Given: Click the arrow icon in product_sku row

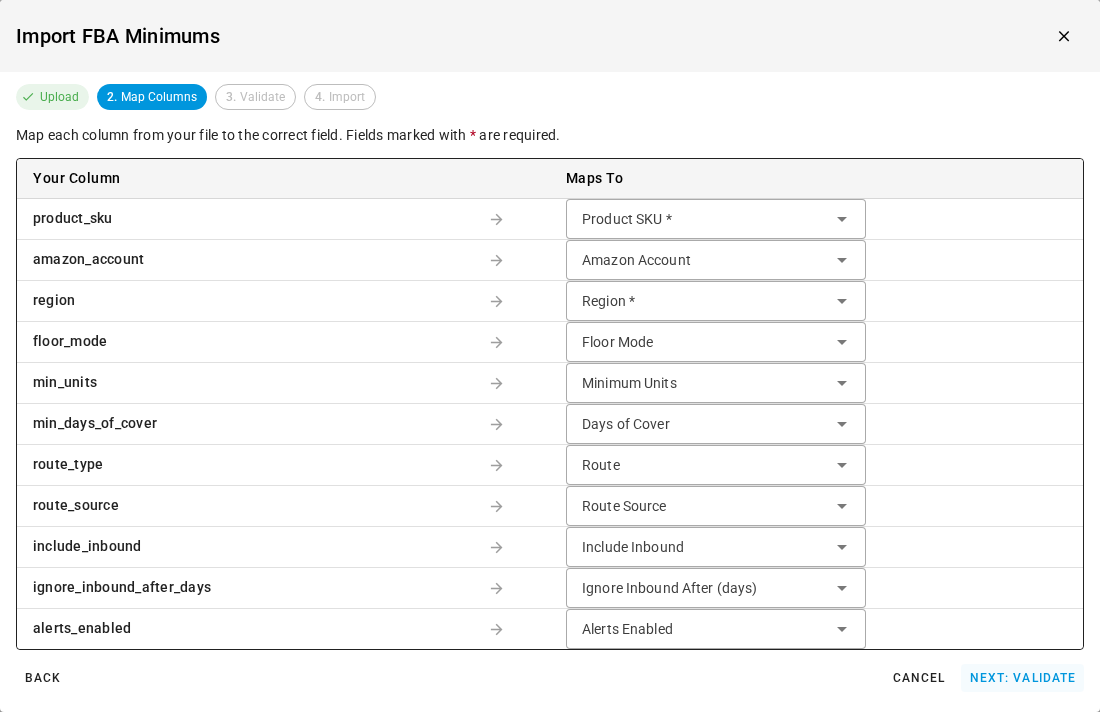Looking at the screenshot, I should click(x=497, y=220).
